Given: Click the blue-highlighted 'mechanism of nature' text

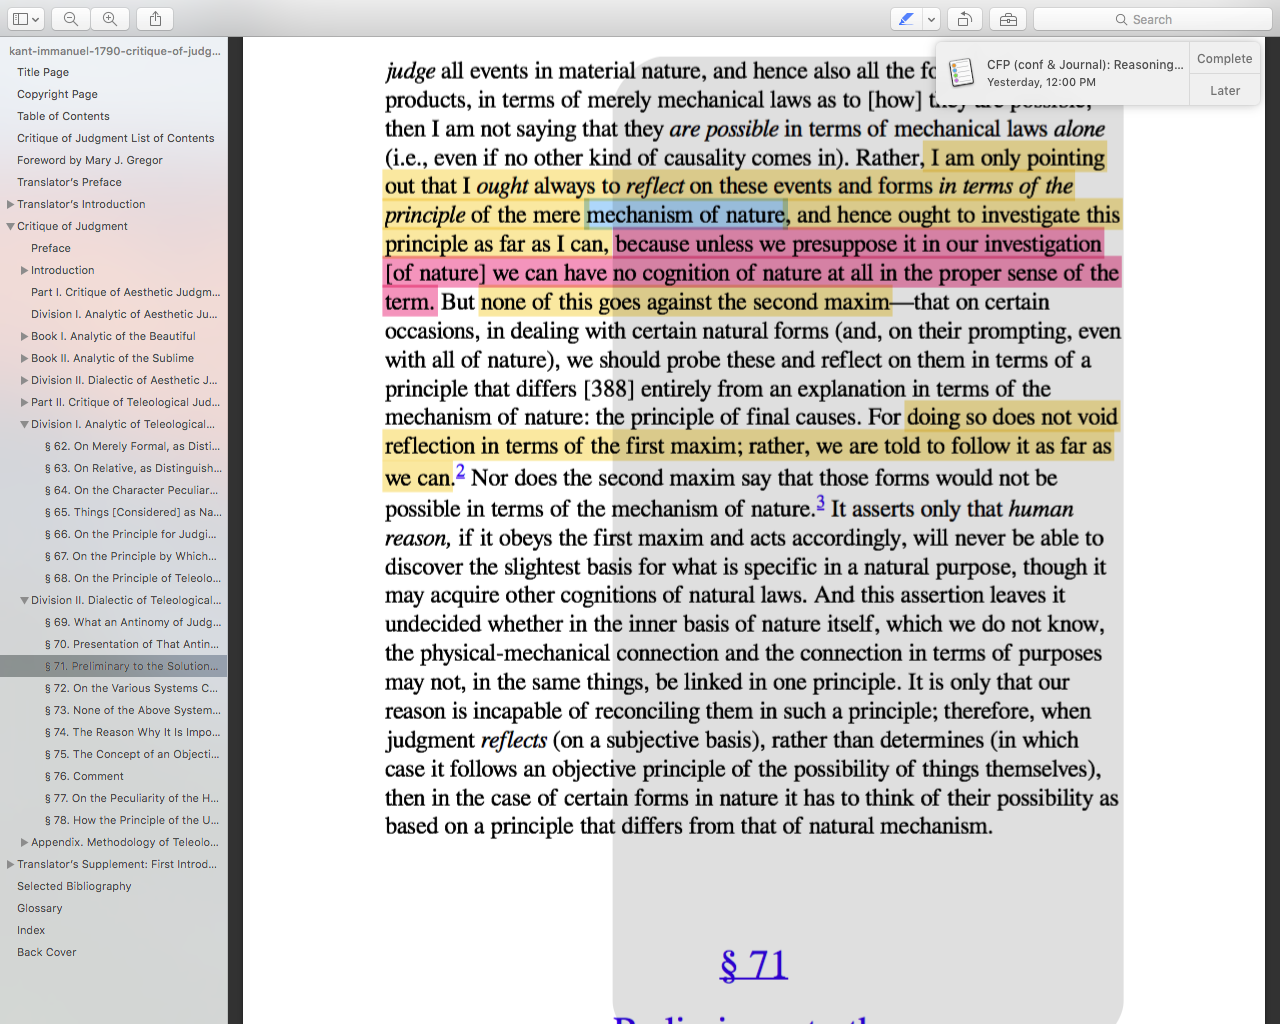Looking at the screenshot, I should pyautogui.click(x=686, y=215).
